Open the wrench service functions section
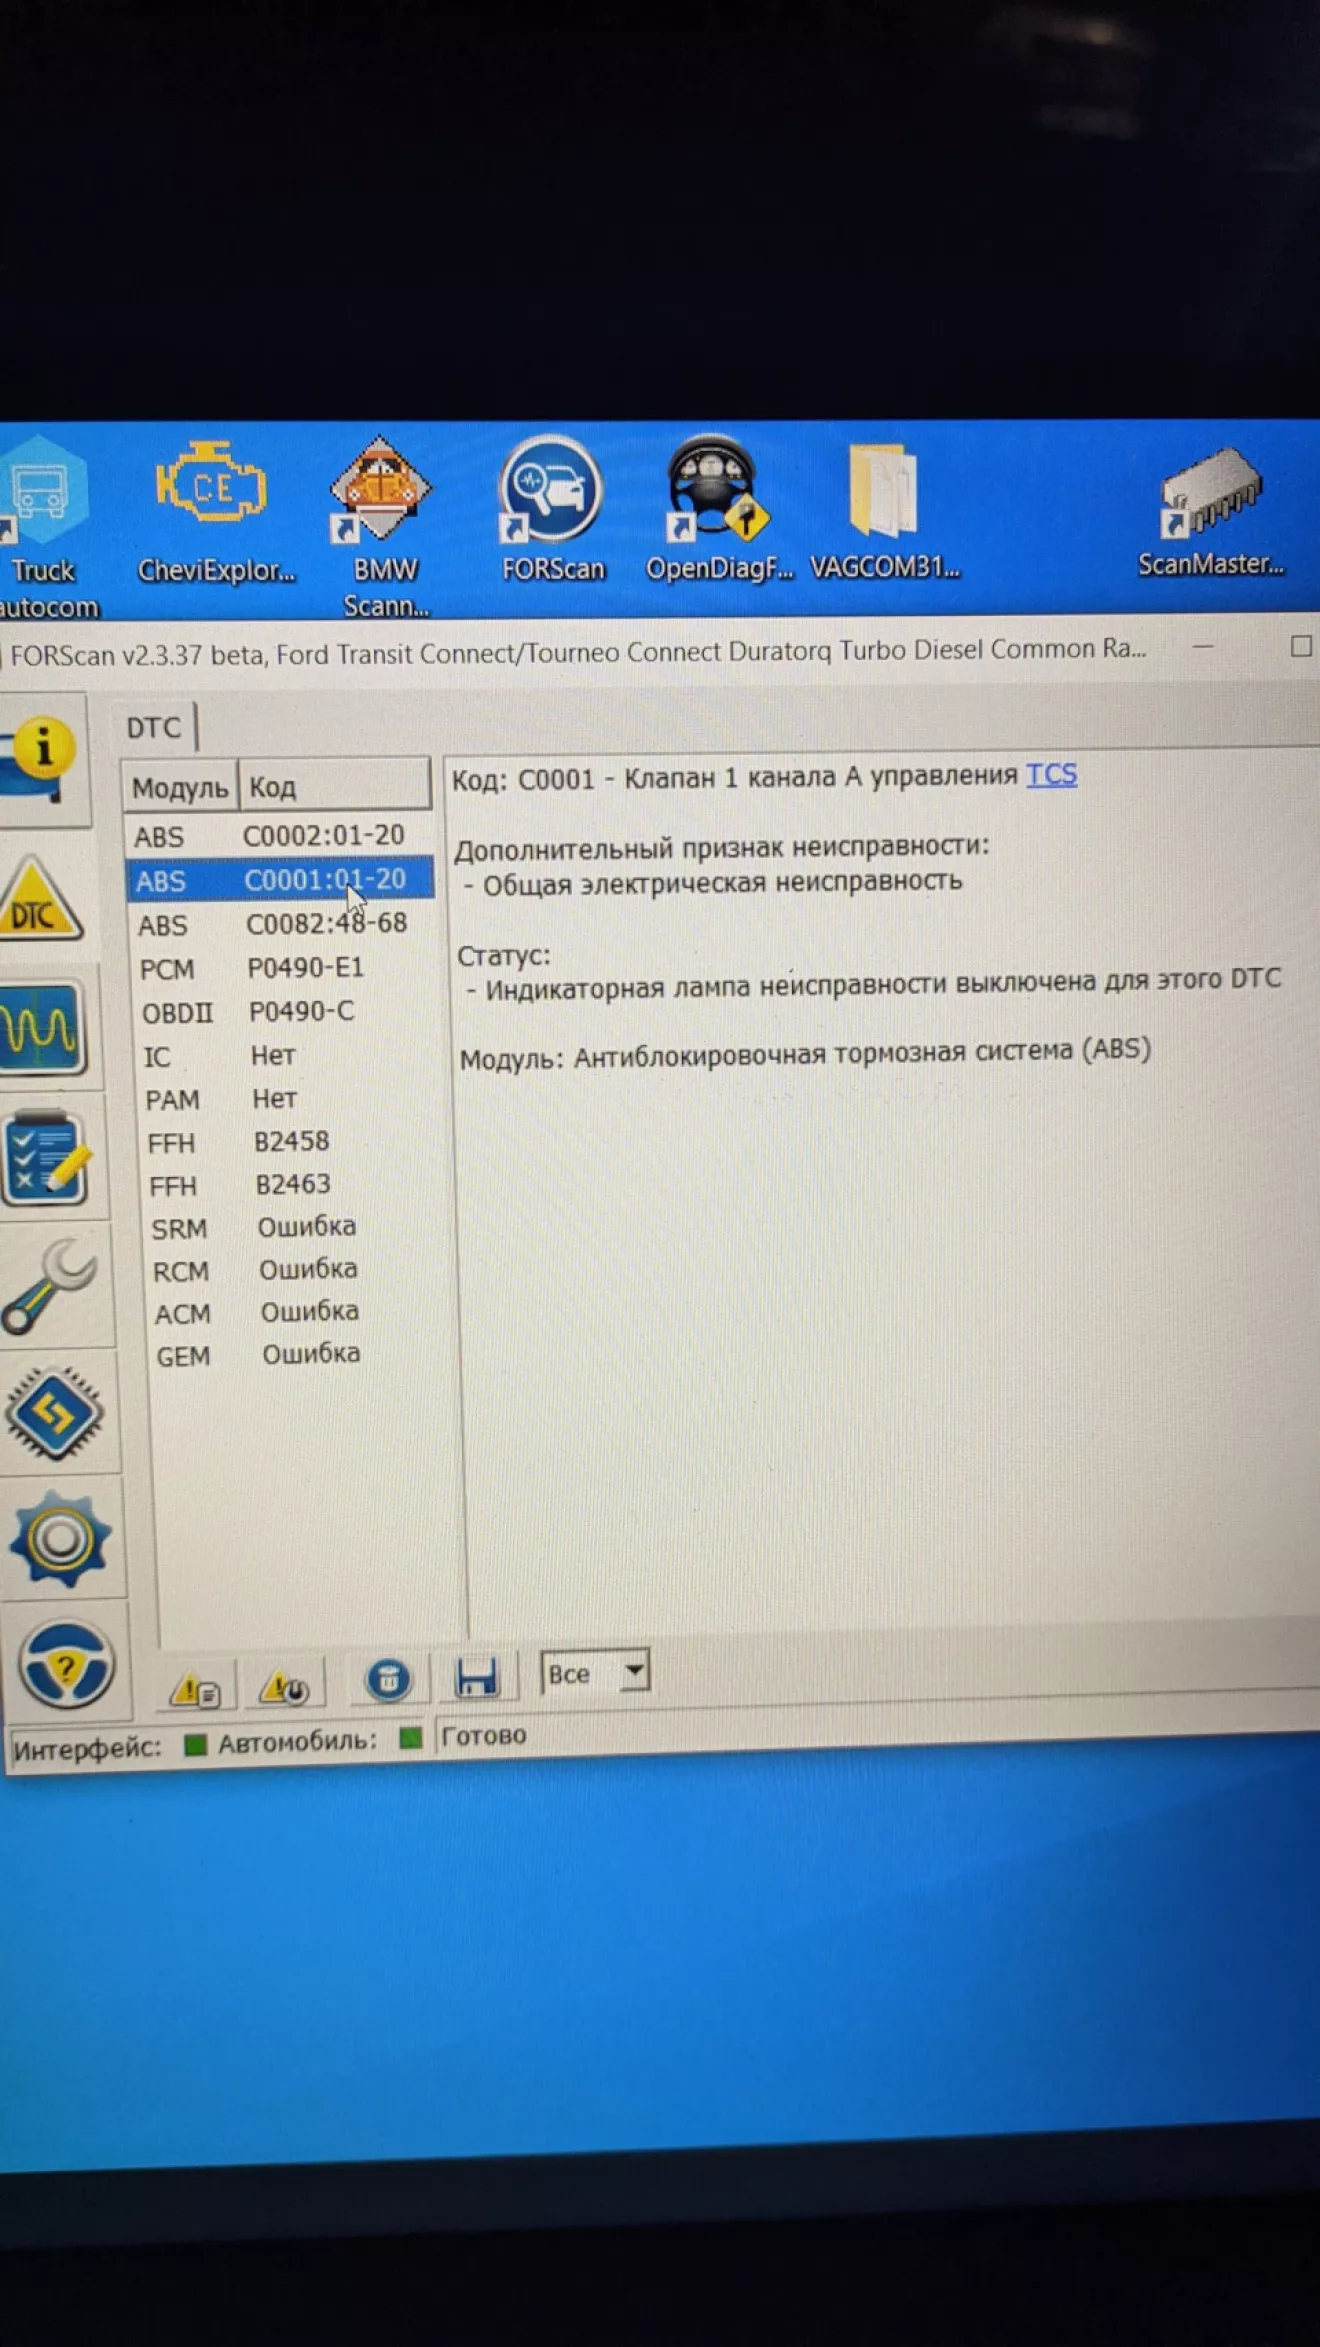Image resolution: width=1320 pixels, height=2347 pixels. click(x=50, y=1287)
